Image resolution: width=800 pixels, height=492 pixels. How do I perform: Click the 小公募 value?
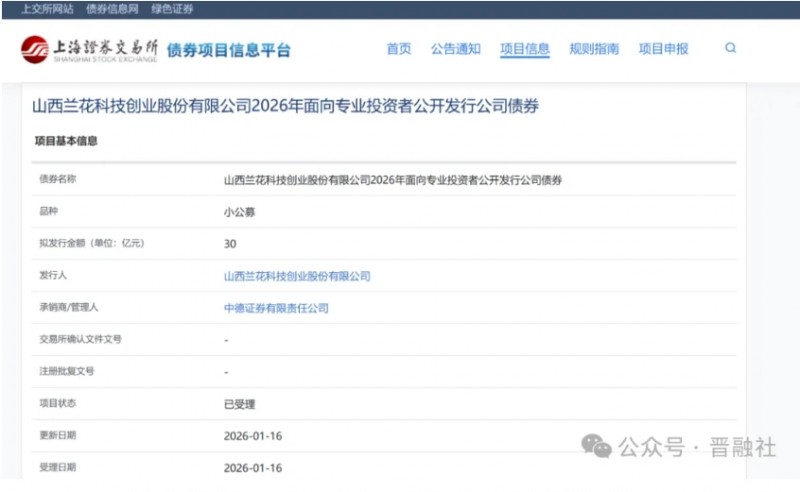[x=239, y=212]
